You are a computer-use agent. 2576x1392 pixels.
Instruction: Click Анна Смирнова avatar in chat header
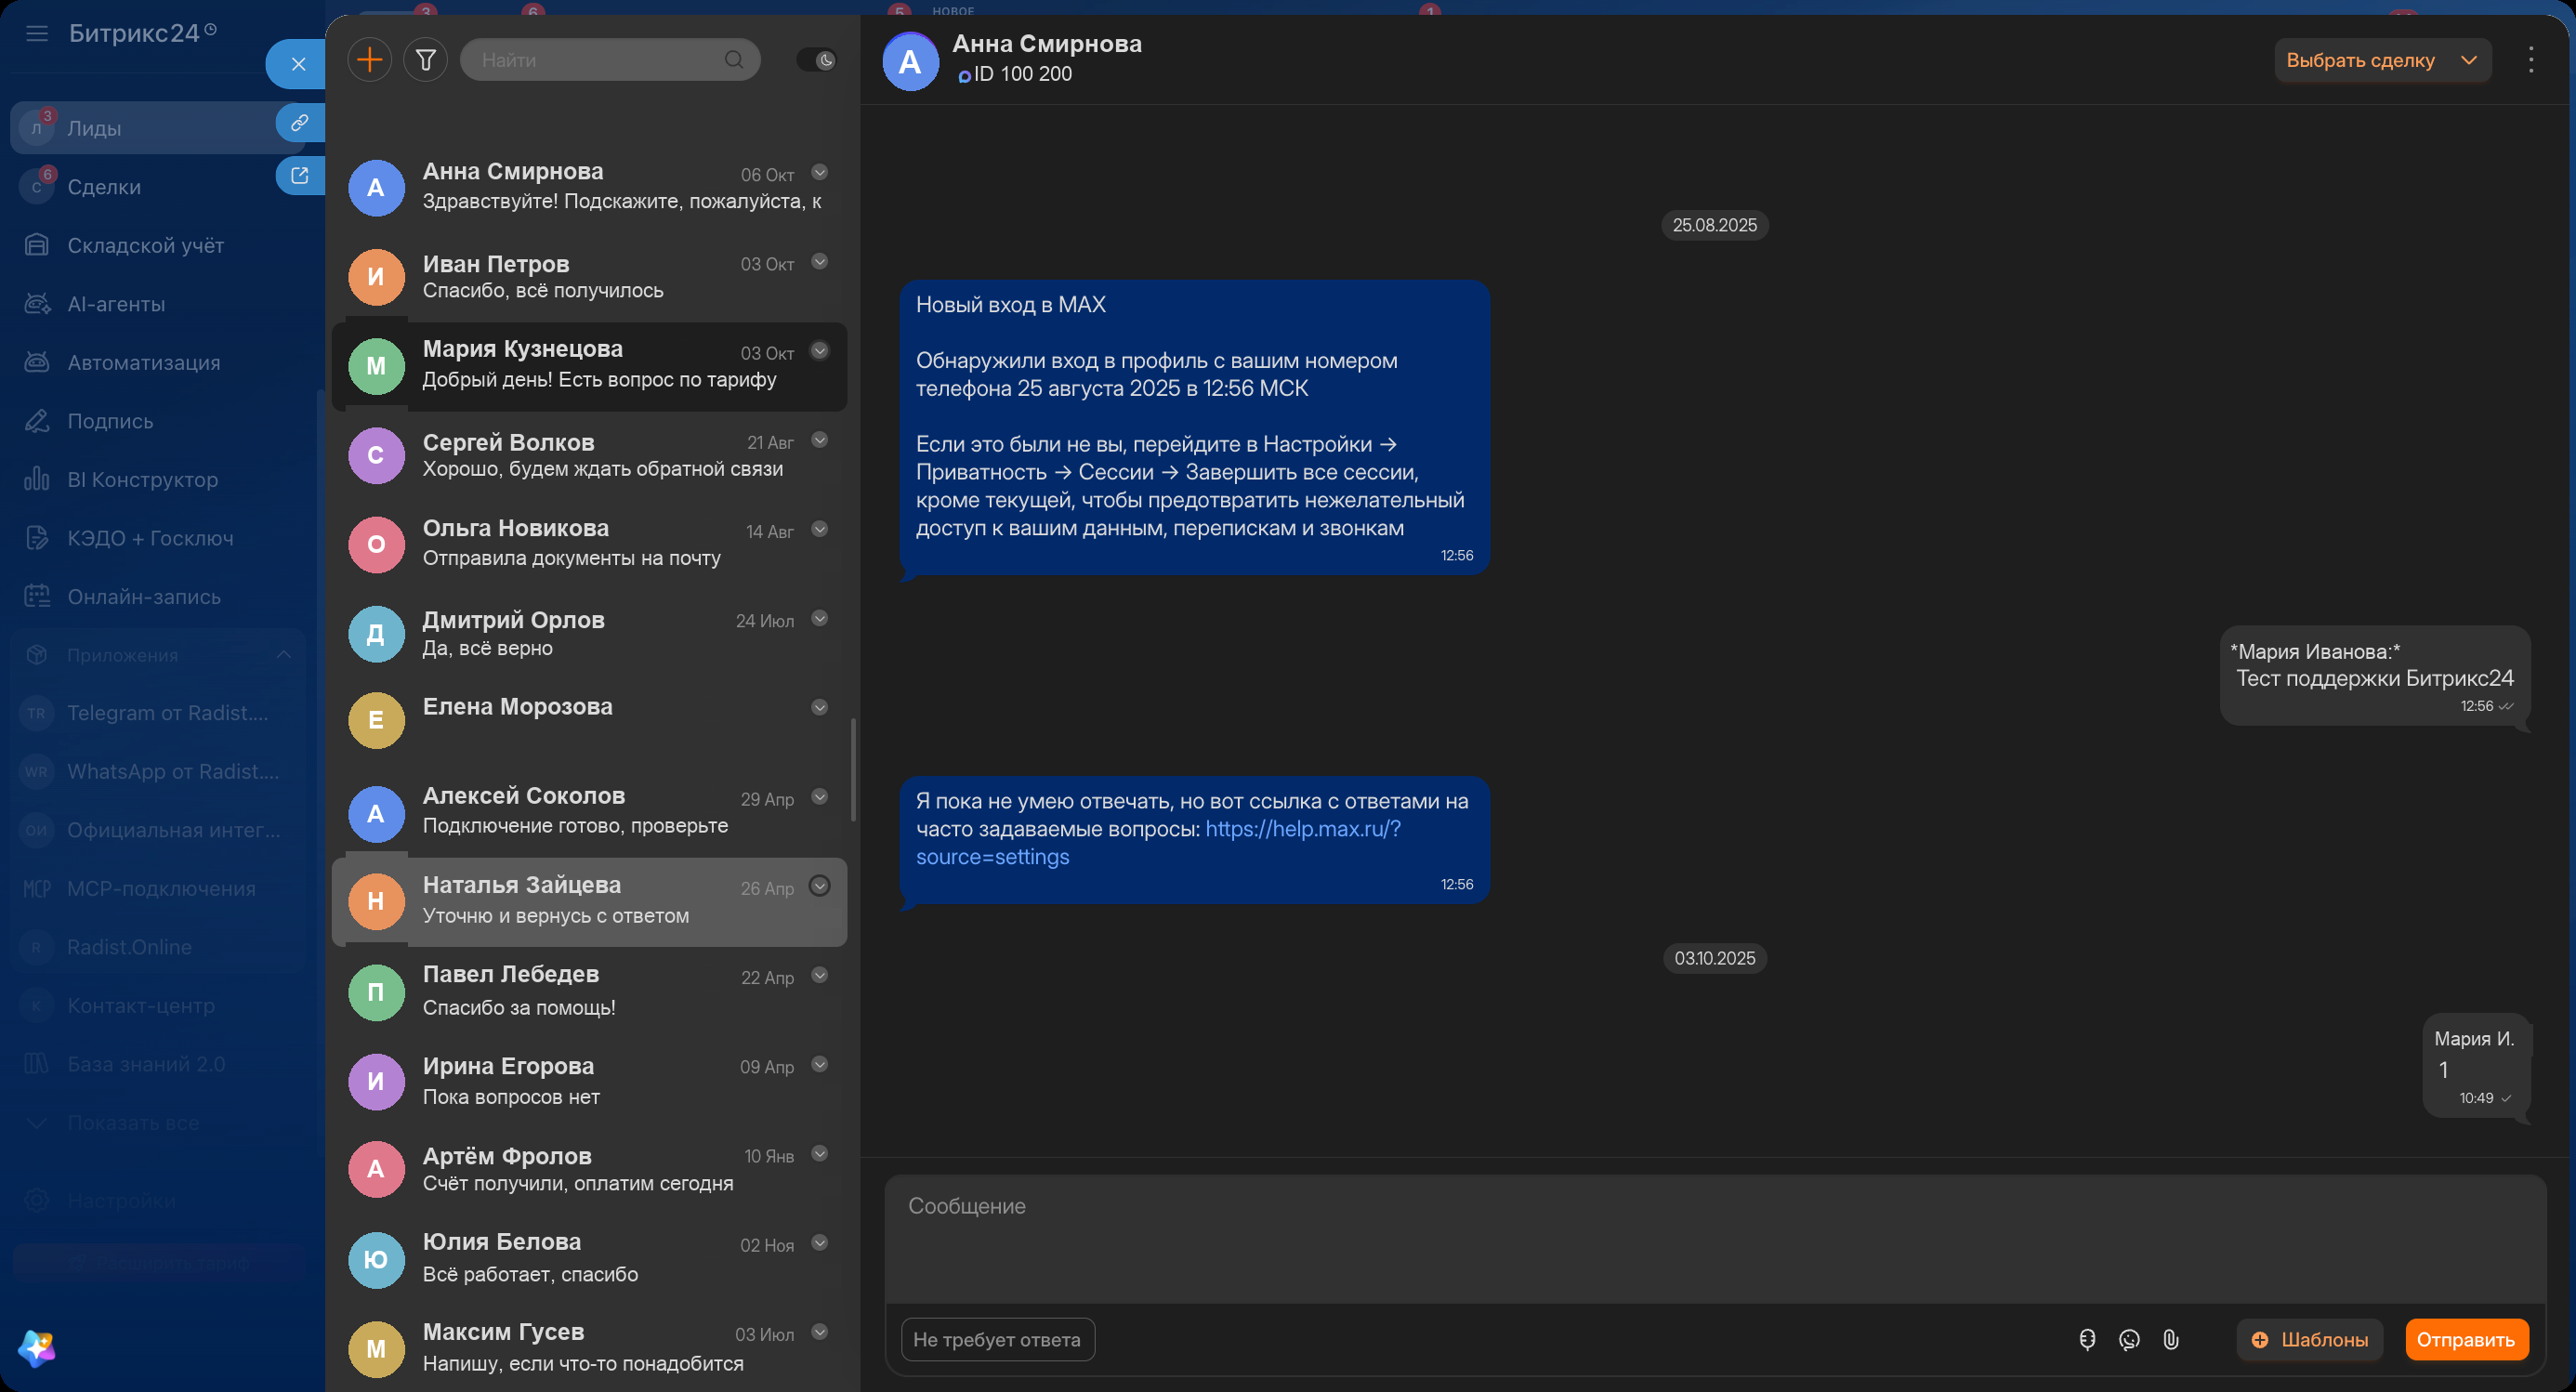tap(910, 61)
